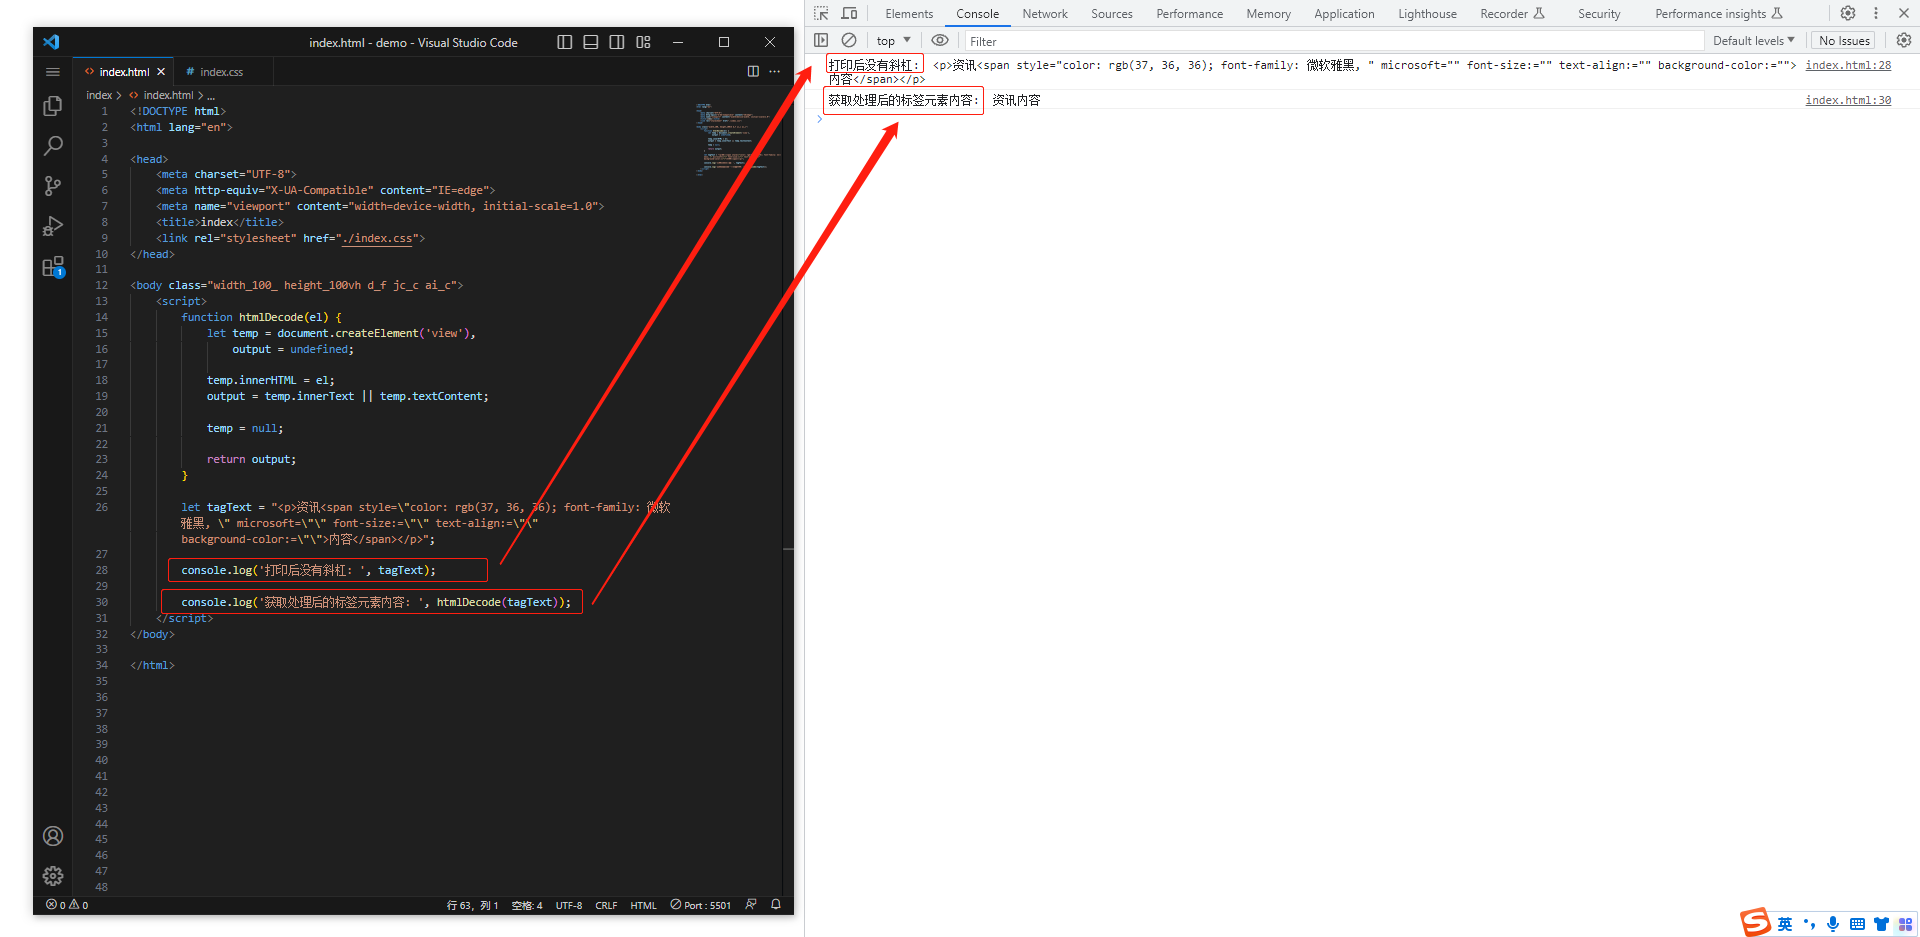Click the Sogou input method S icon
1920x937 pixels.
click(x=1755, y=922)
